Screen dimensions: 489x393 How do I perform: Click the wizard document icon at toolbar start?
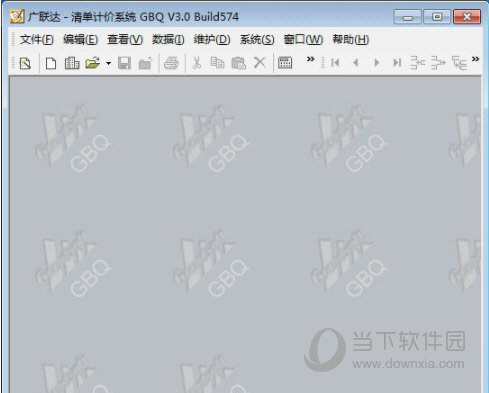pyautogui.click(x=25, y=63)
